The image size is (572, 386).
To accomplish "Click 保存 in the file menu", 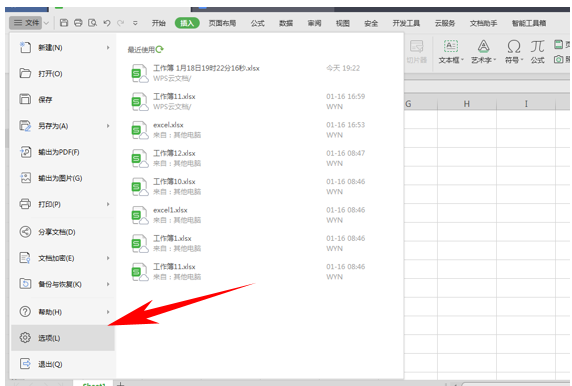I will coord(63,100).
